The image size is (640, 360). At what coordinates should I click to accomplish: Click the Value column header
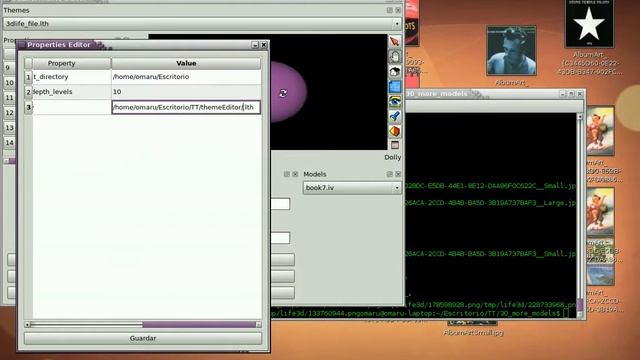186,63
